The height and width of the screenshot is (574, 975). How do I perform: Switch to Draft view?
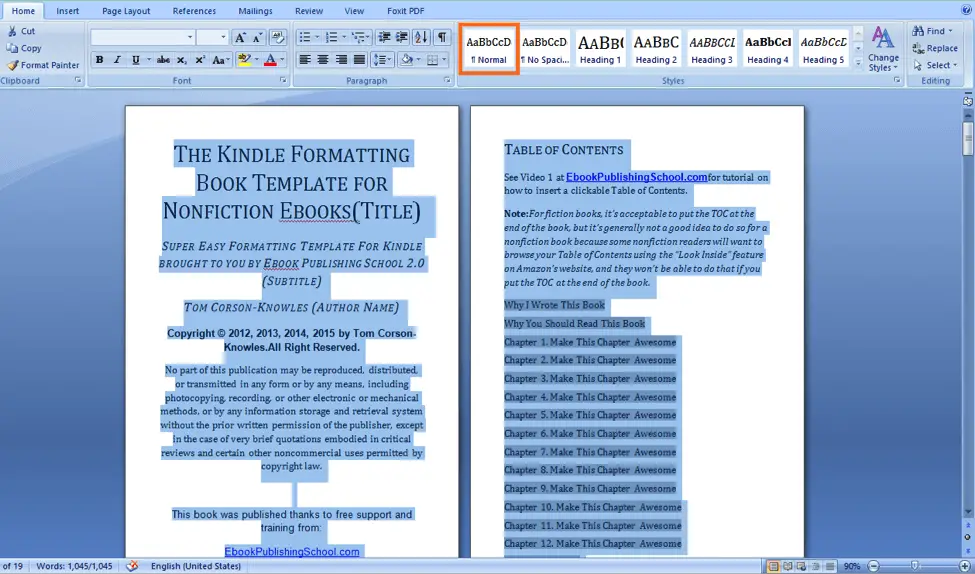tap(829, 566)
